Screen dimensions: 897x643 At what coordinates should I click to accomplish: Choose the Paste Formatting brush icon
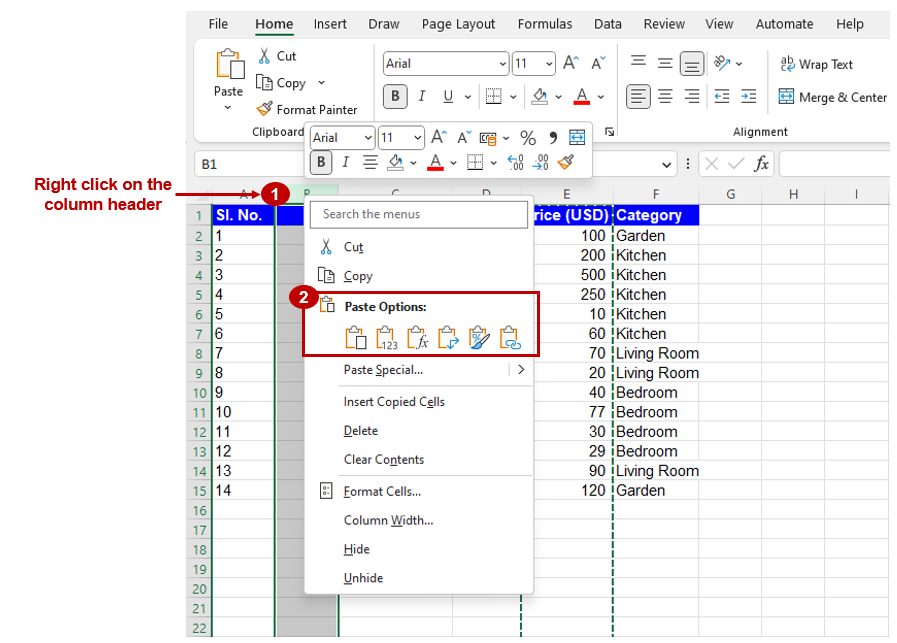(x=479, y=338)
